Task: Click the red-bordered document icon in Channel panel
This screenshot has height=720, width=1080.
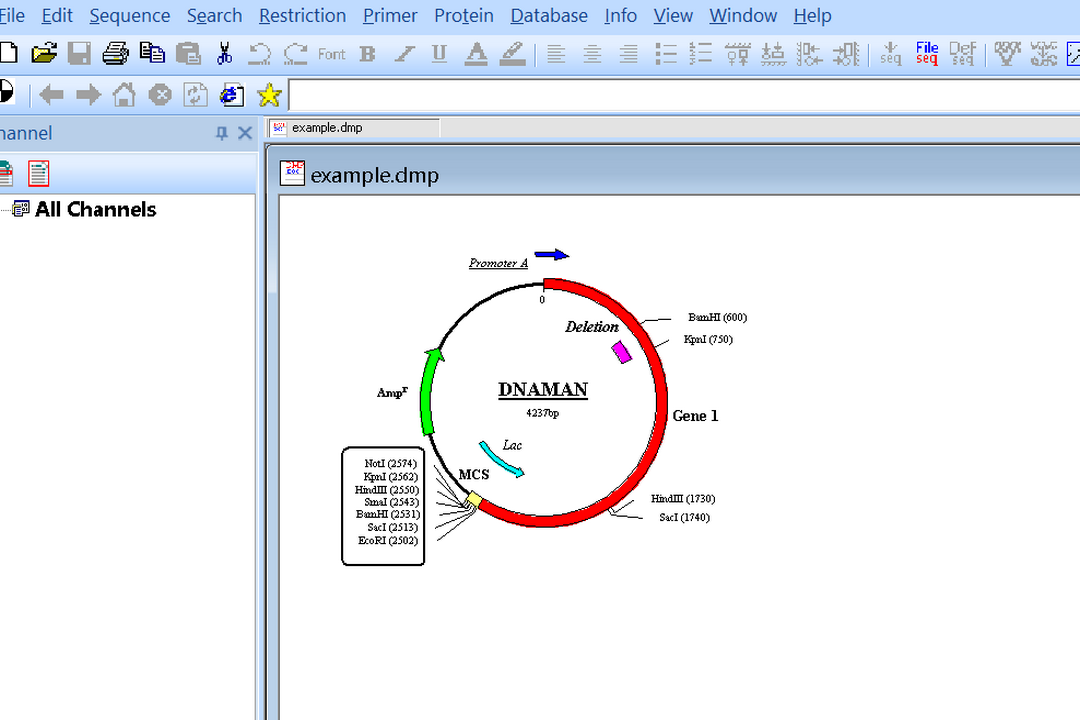Action: pyautogui.click(x=38, y=174)
